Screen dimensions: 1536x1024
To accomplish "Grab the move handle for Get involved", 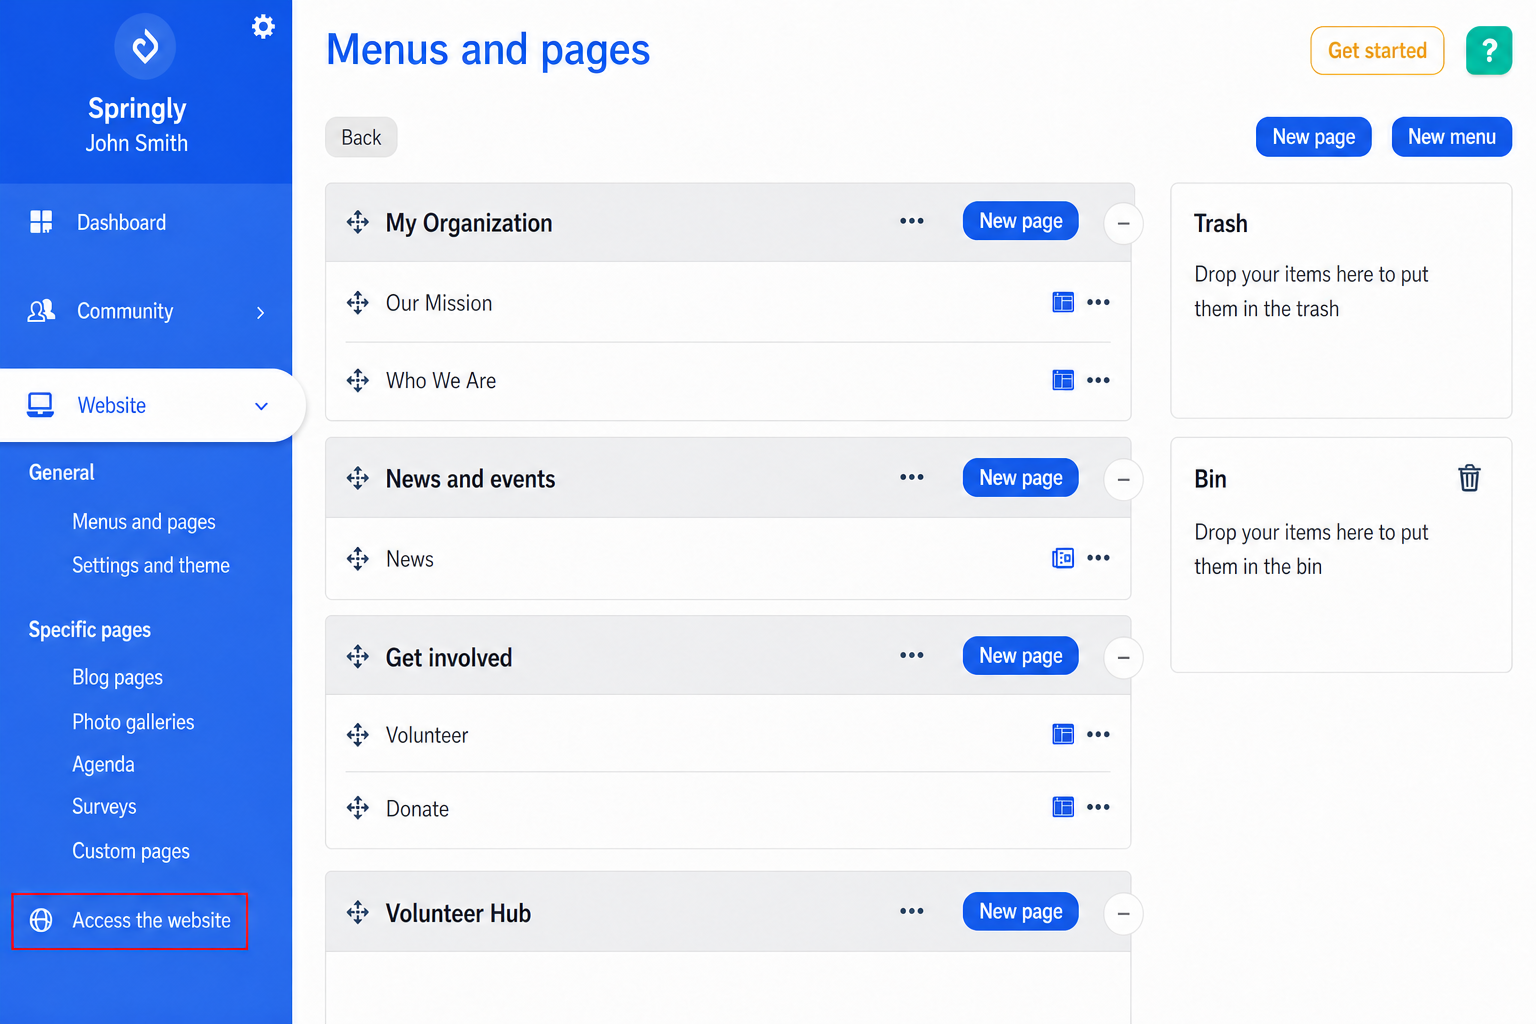I will (x=358, y=656).
